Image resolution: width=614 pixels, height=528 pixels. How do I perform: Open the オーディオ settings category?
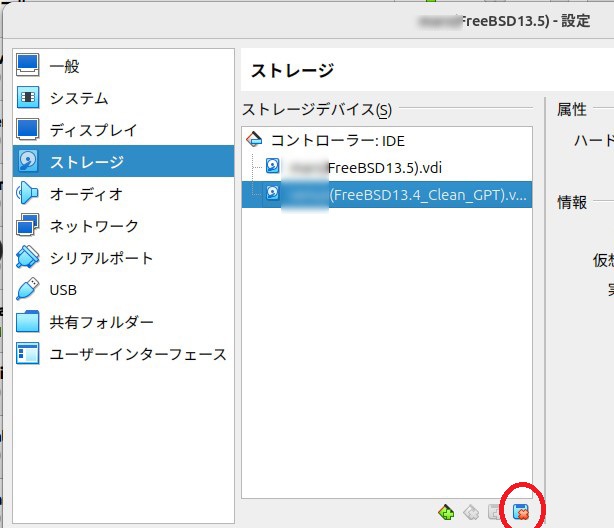pyautogui.click(x=123, y=193)
